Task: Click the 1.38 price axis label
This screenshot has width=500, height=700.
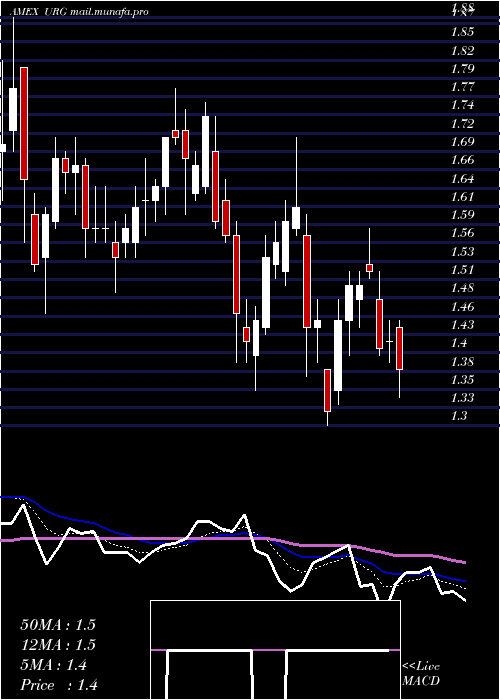Action: (x=462, y=361)
